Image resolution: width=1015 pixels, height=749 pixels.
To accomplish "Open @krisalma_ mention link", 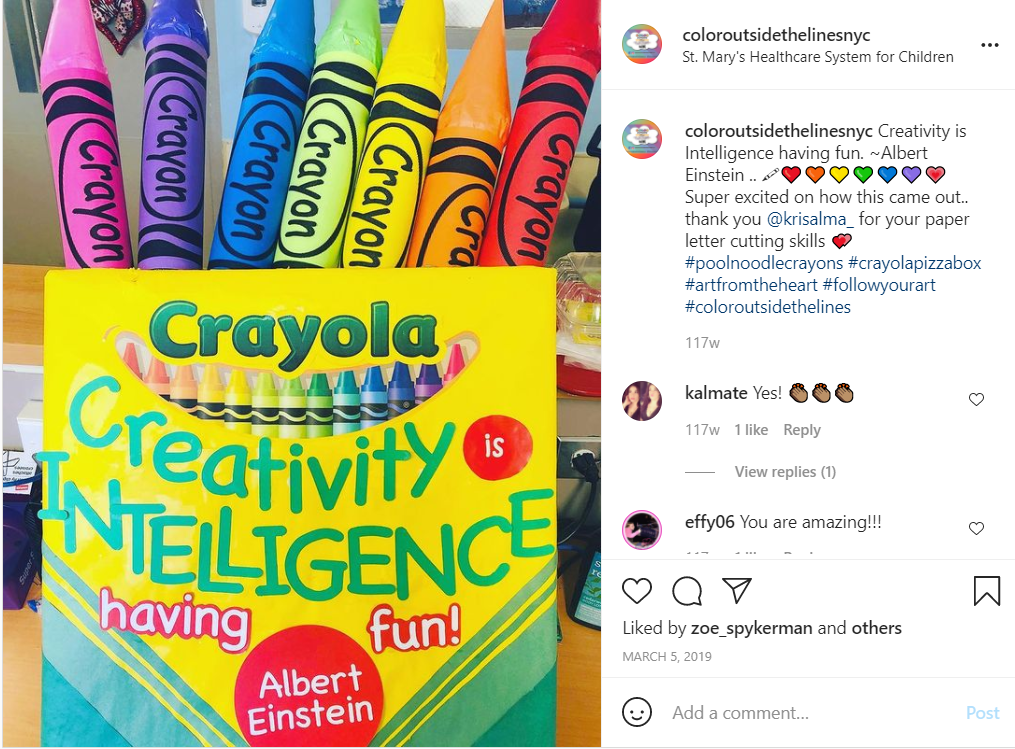I will [810, 219].
